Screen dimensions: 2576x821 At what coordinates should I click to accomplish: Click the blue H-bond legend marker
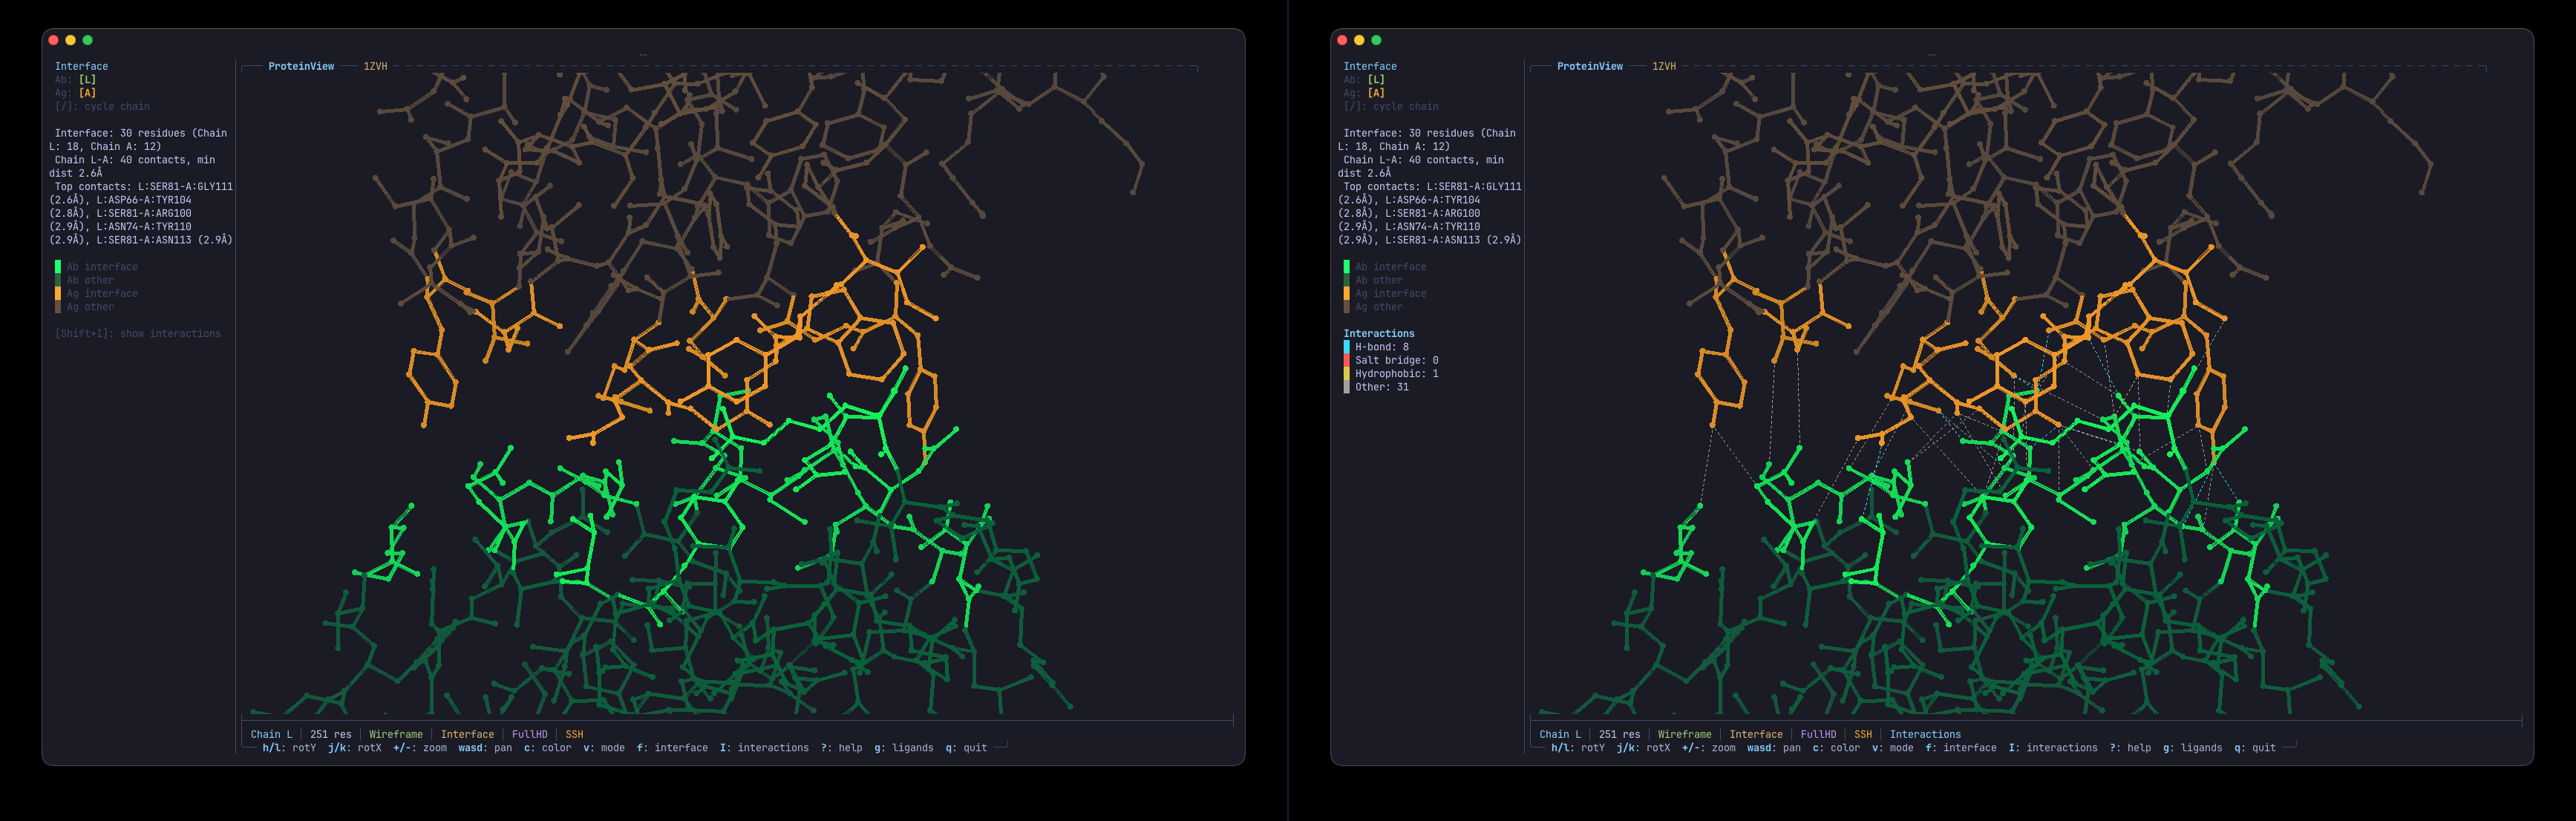pos(1345,346)
